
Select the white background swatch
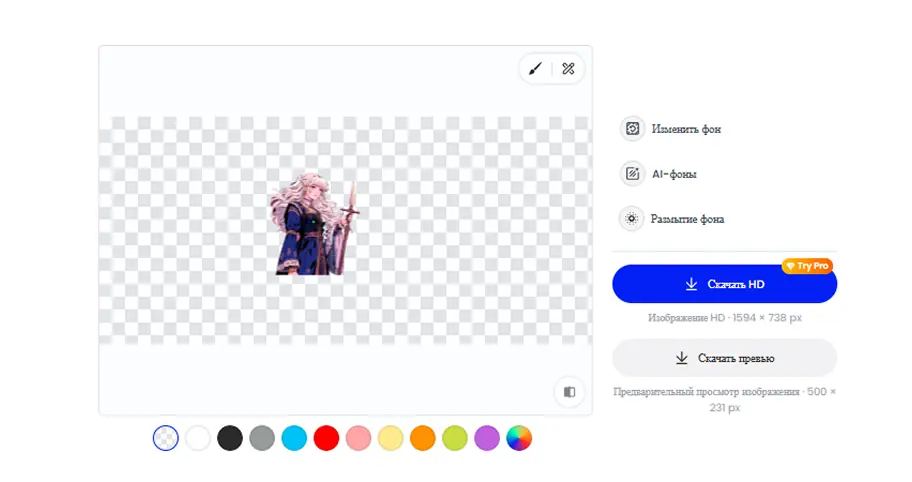[x=198, y=438]
